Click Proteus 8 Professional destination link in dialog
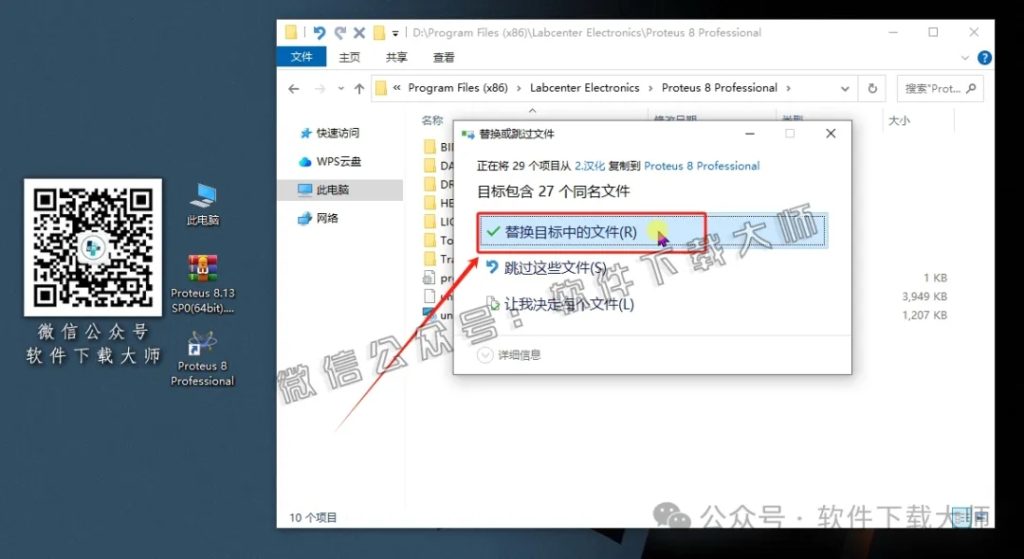 click(x=702, y=166)
